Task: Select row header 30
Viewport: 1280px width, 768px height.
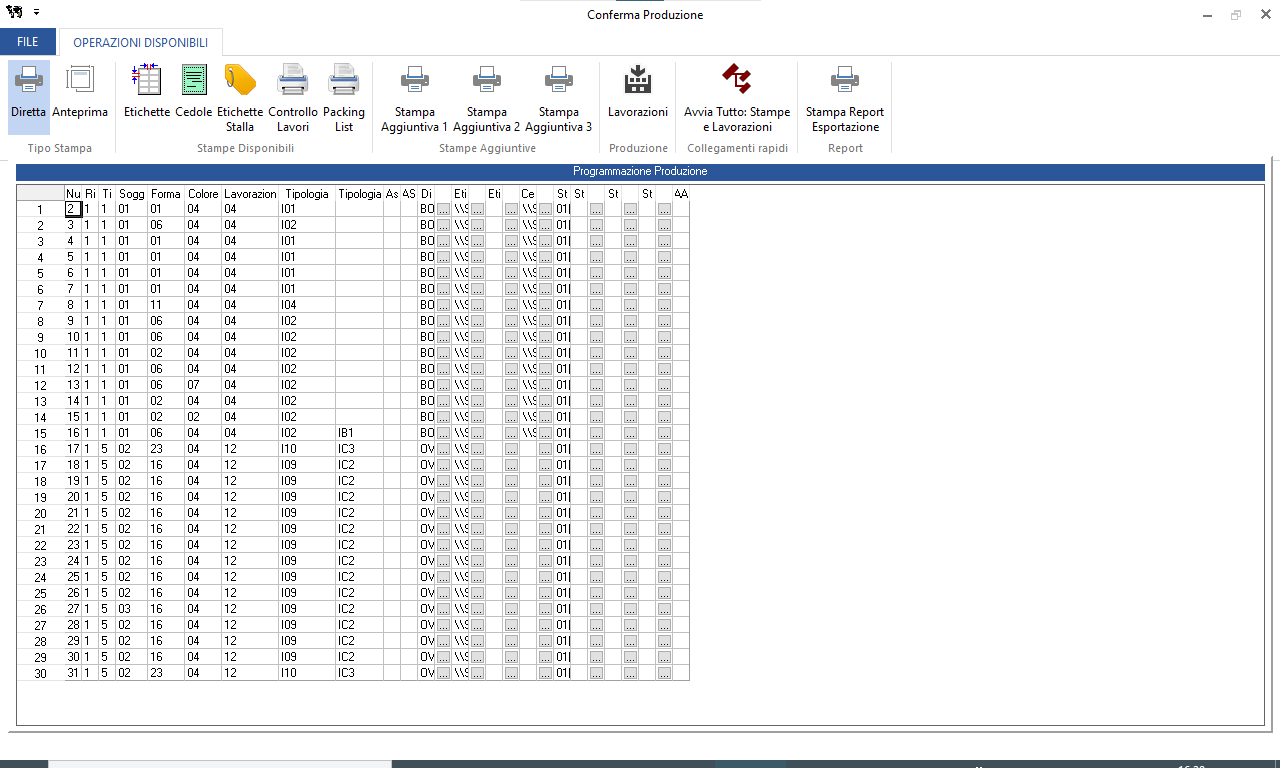Action: click(x=41, y=673)
